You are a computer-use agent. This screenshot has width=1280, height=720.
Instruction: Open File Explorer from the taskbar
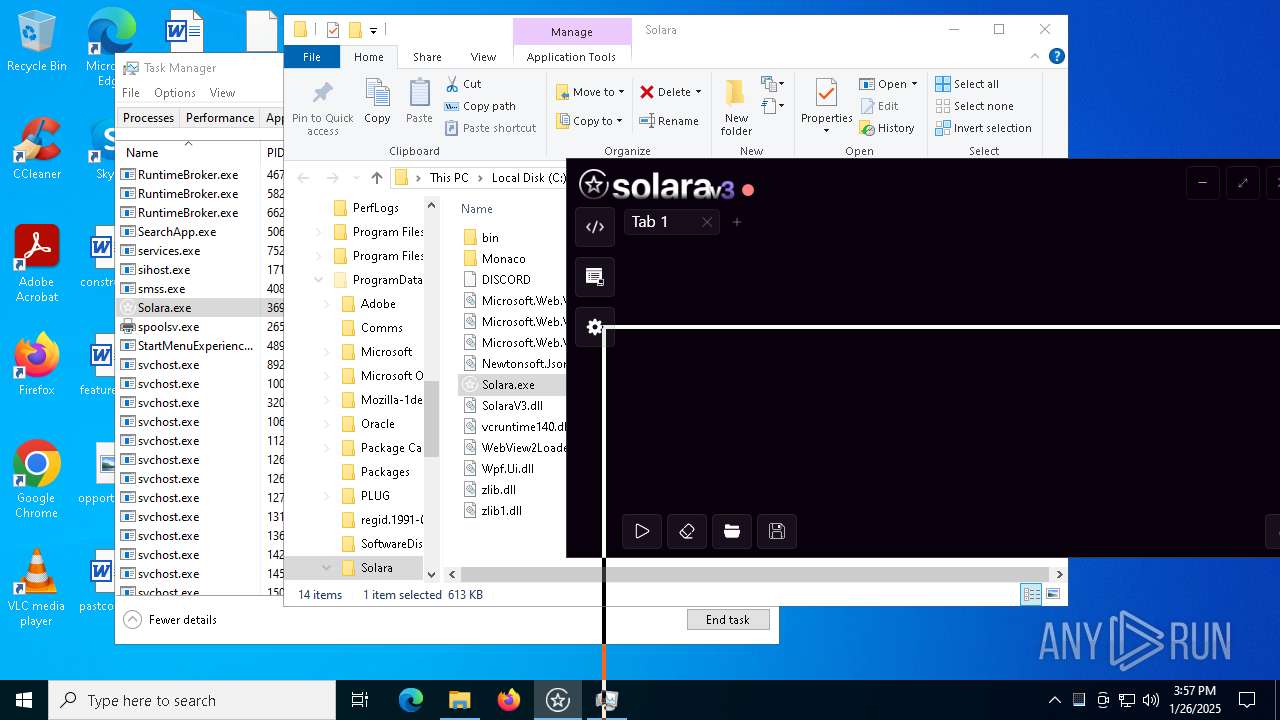coord(460,700)
